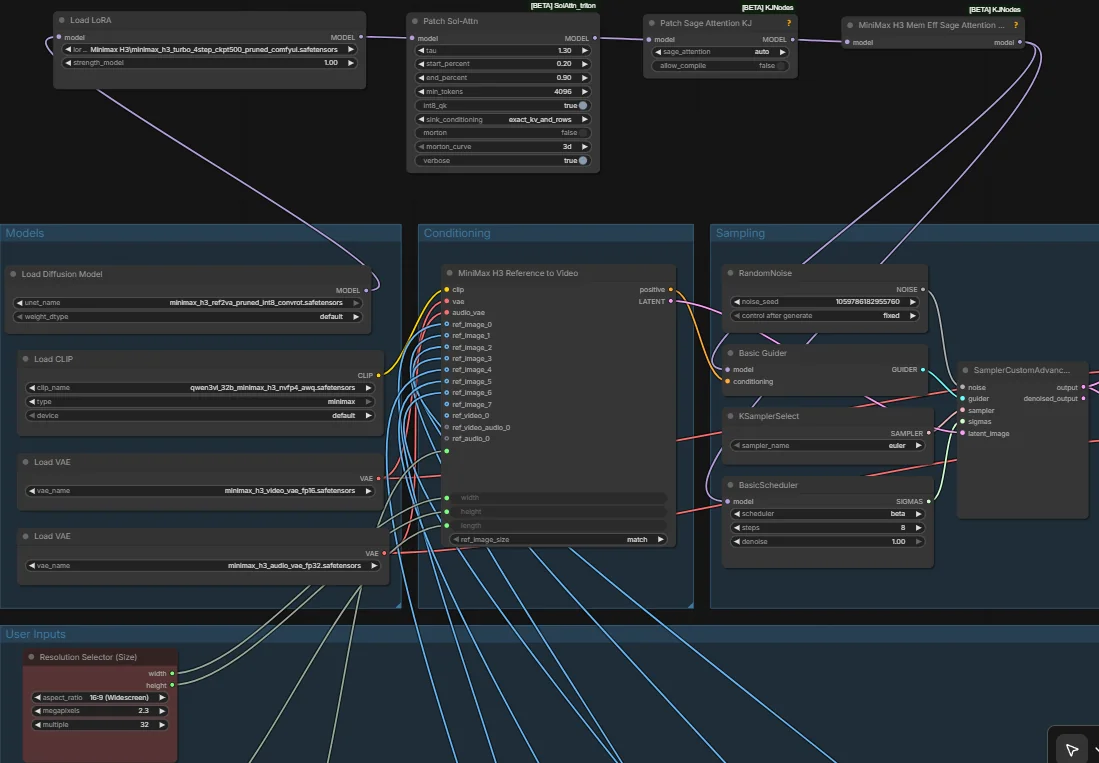Open ref_image_size dropdown showing match

tap(559, 539)
